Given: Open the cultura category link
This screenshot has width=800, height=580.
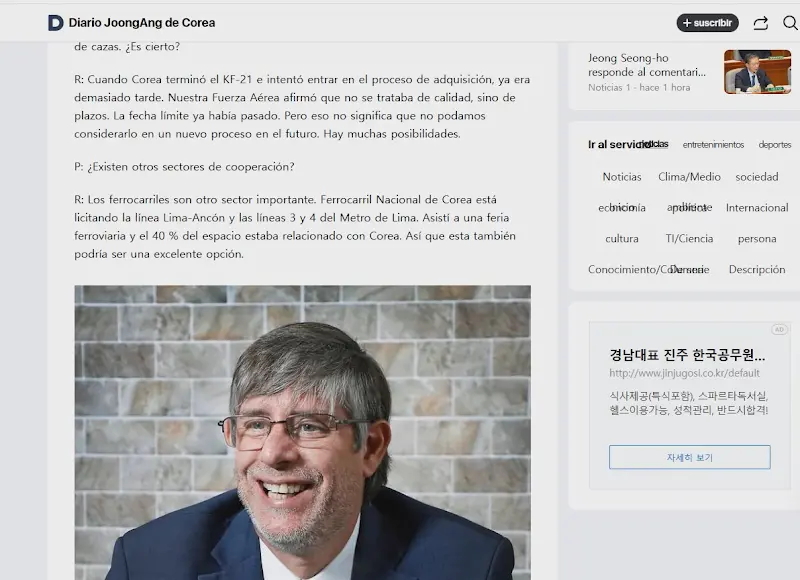Looking at the screenshot, I should pos(622,239).
